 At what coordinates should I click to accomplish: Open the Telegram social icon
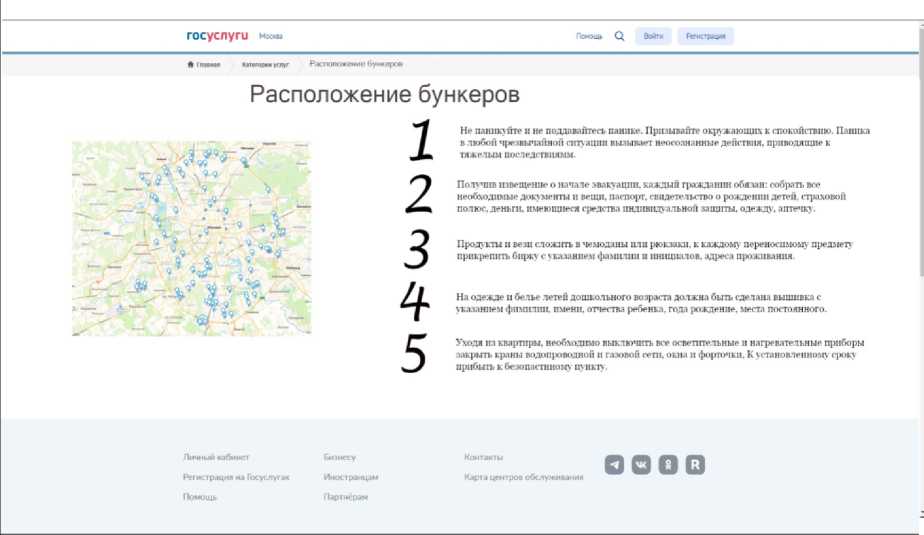[x=614, y=465]
